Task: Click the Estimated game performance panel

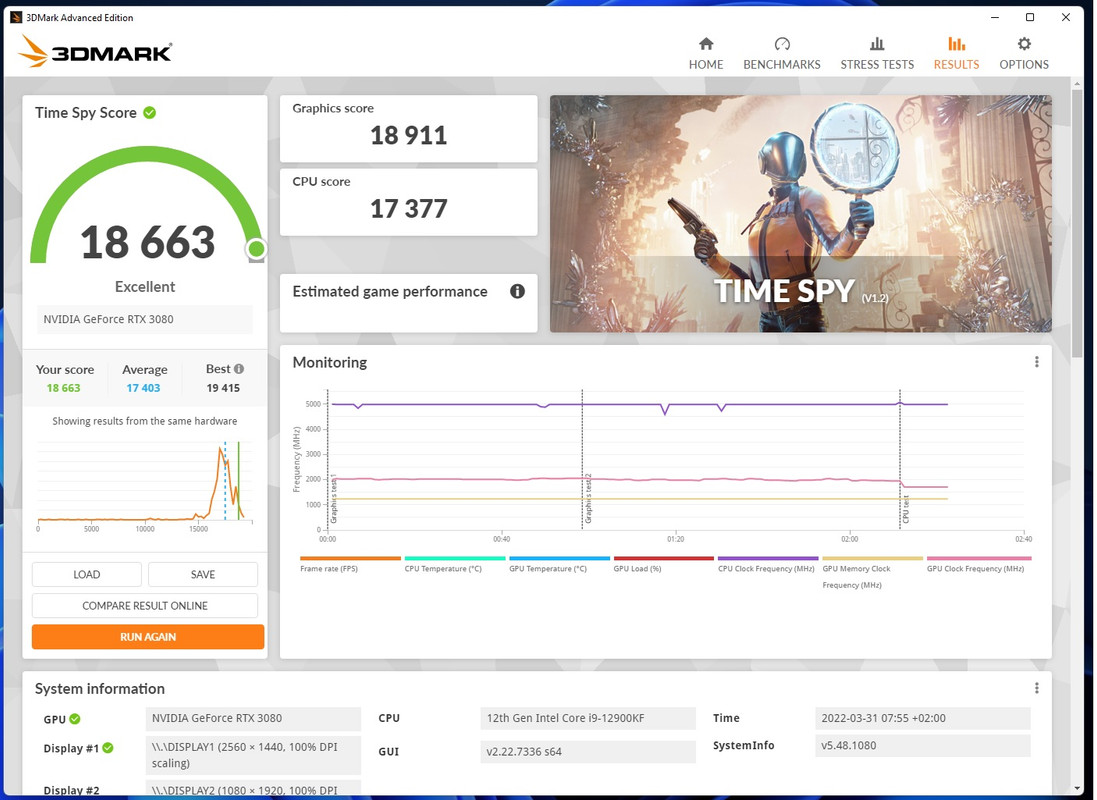Action: 409,303
